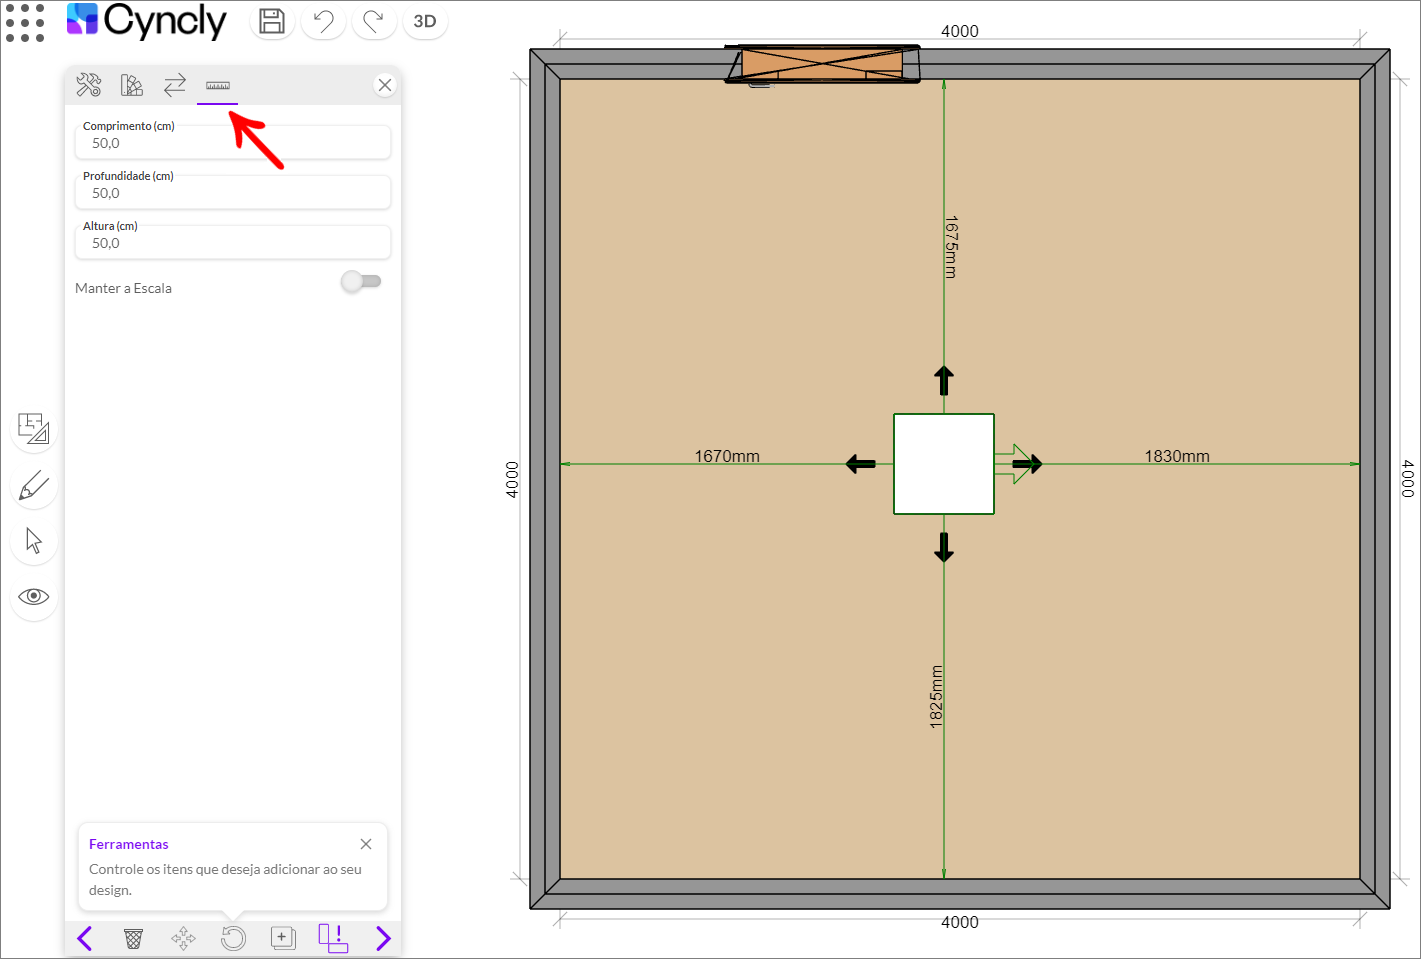Click the Cyncly logo
Image resolution: width=1421 pixels, height=959 pixels.
point(147,21)
